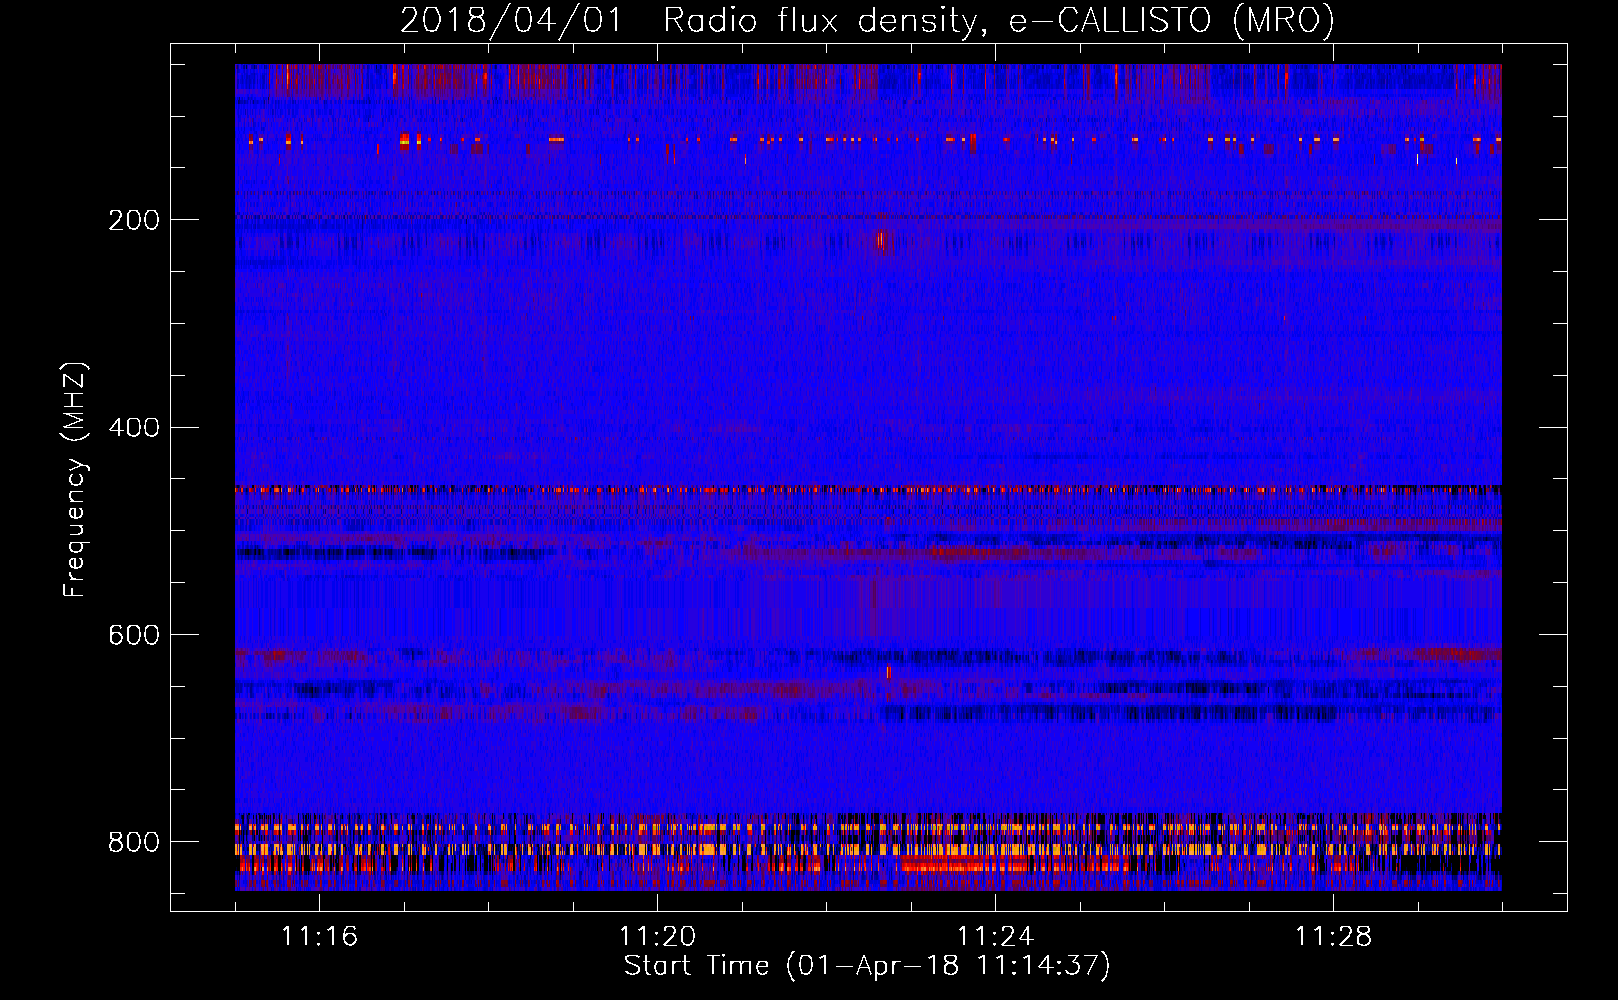This screenshot has width=1618, height=1000.
Task: Click the '11:28' time tick label
Action: [1333, 937]
